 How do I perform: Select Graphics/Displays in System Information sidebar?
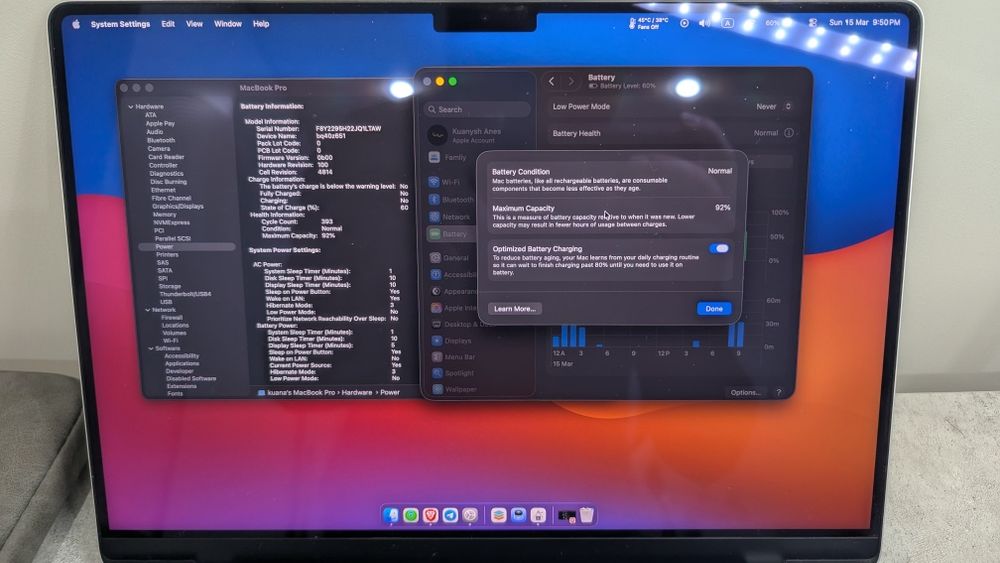tap(178, 207)
